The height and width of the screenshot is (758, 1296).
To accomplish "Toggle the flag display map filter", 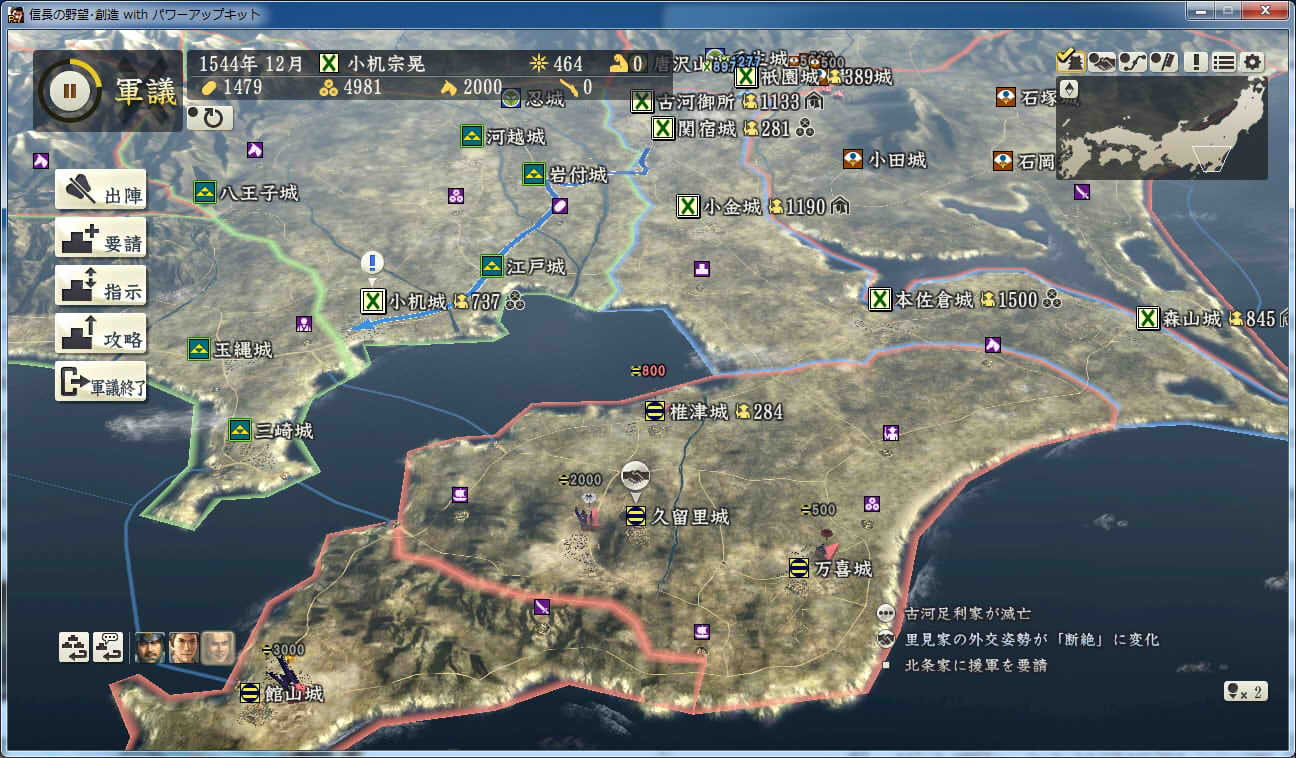I will tap(1163, 62).
